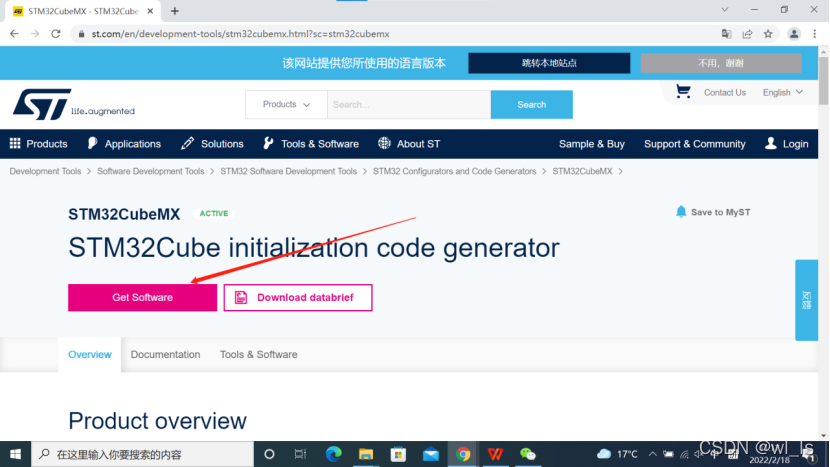The width and height of the screenshot is (830, 467).
Task: Click the Get Software button
Action: click(x=142, y=298)
